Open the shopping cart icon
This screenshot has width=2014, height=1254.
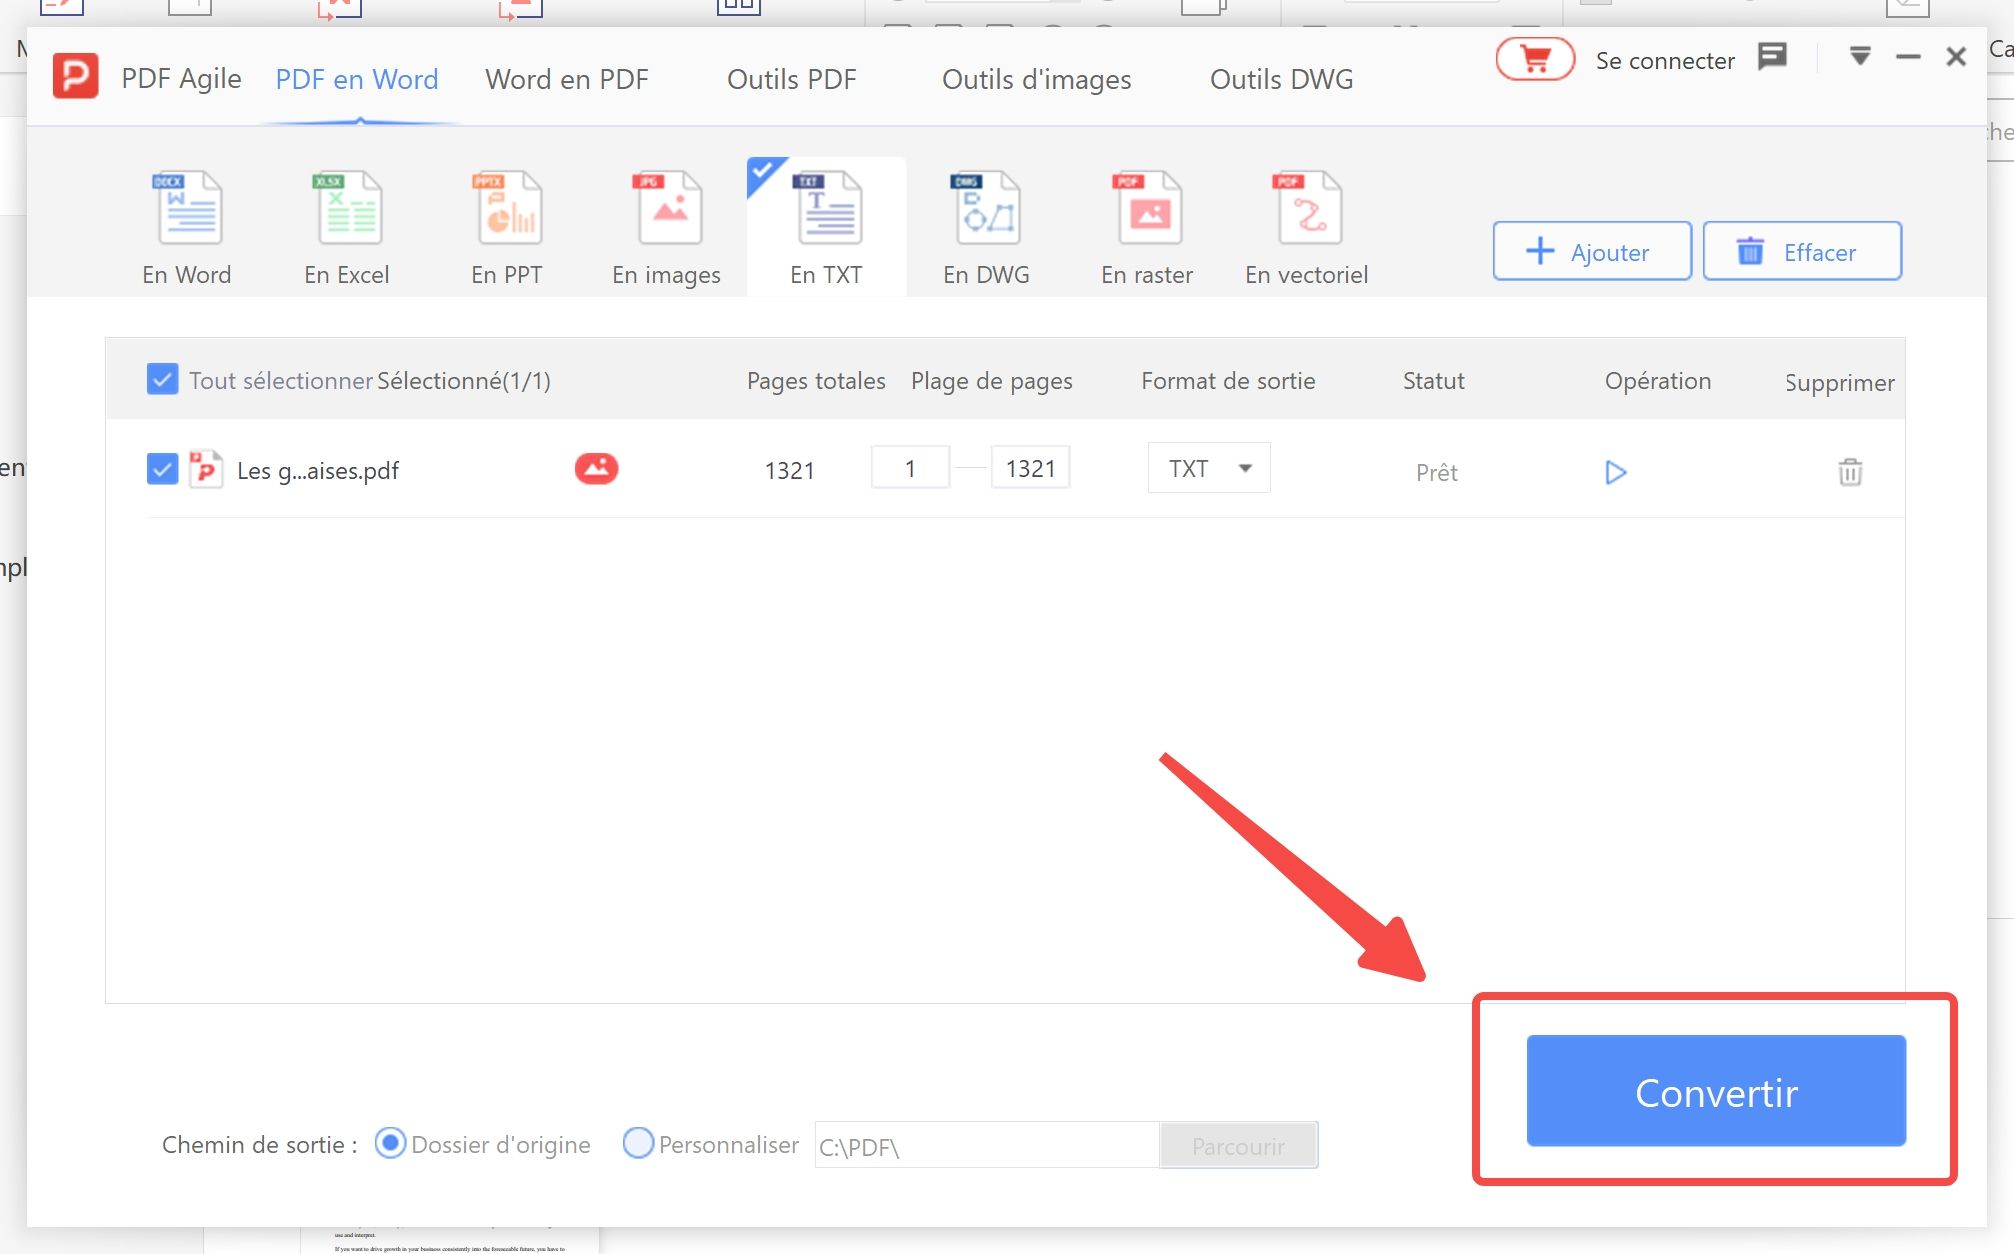pyautogui.click(x=1535, y=60)
